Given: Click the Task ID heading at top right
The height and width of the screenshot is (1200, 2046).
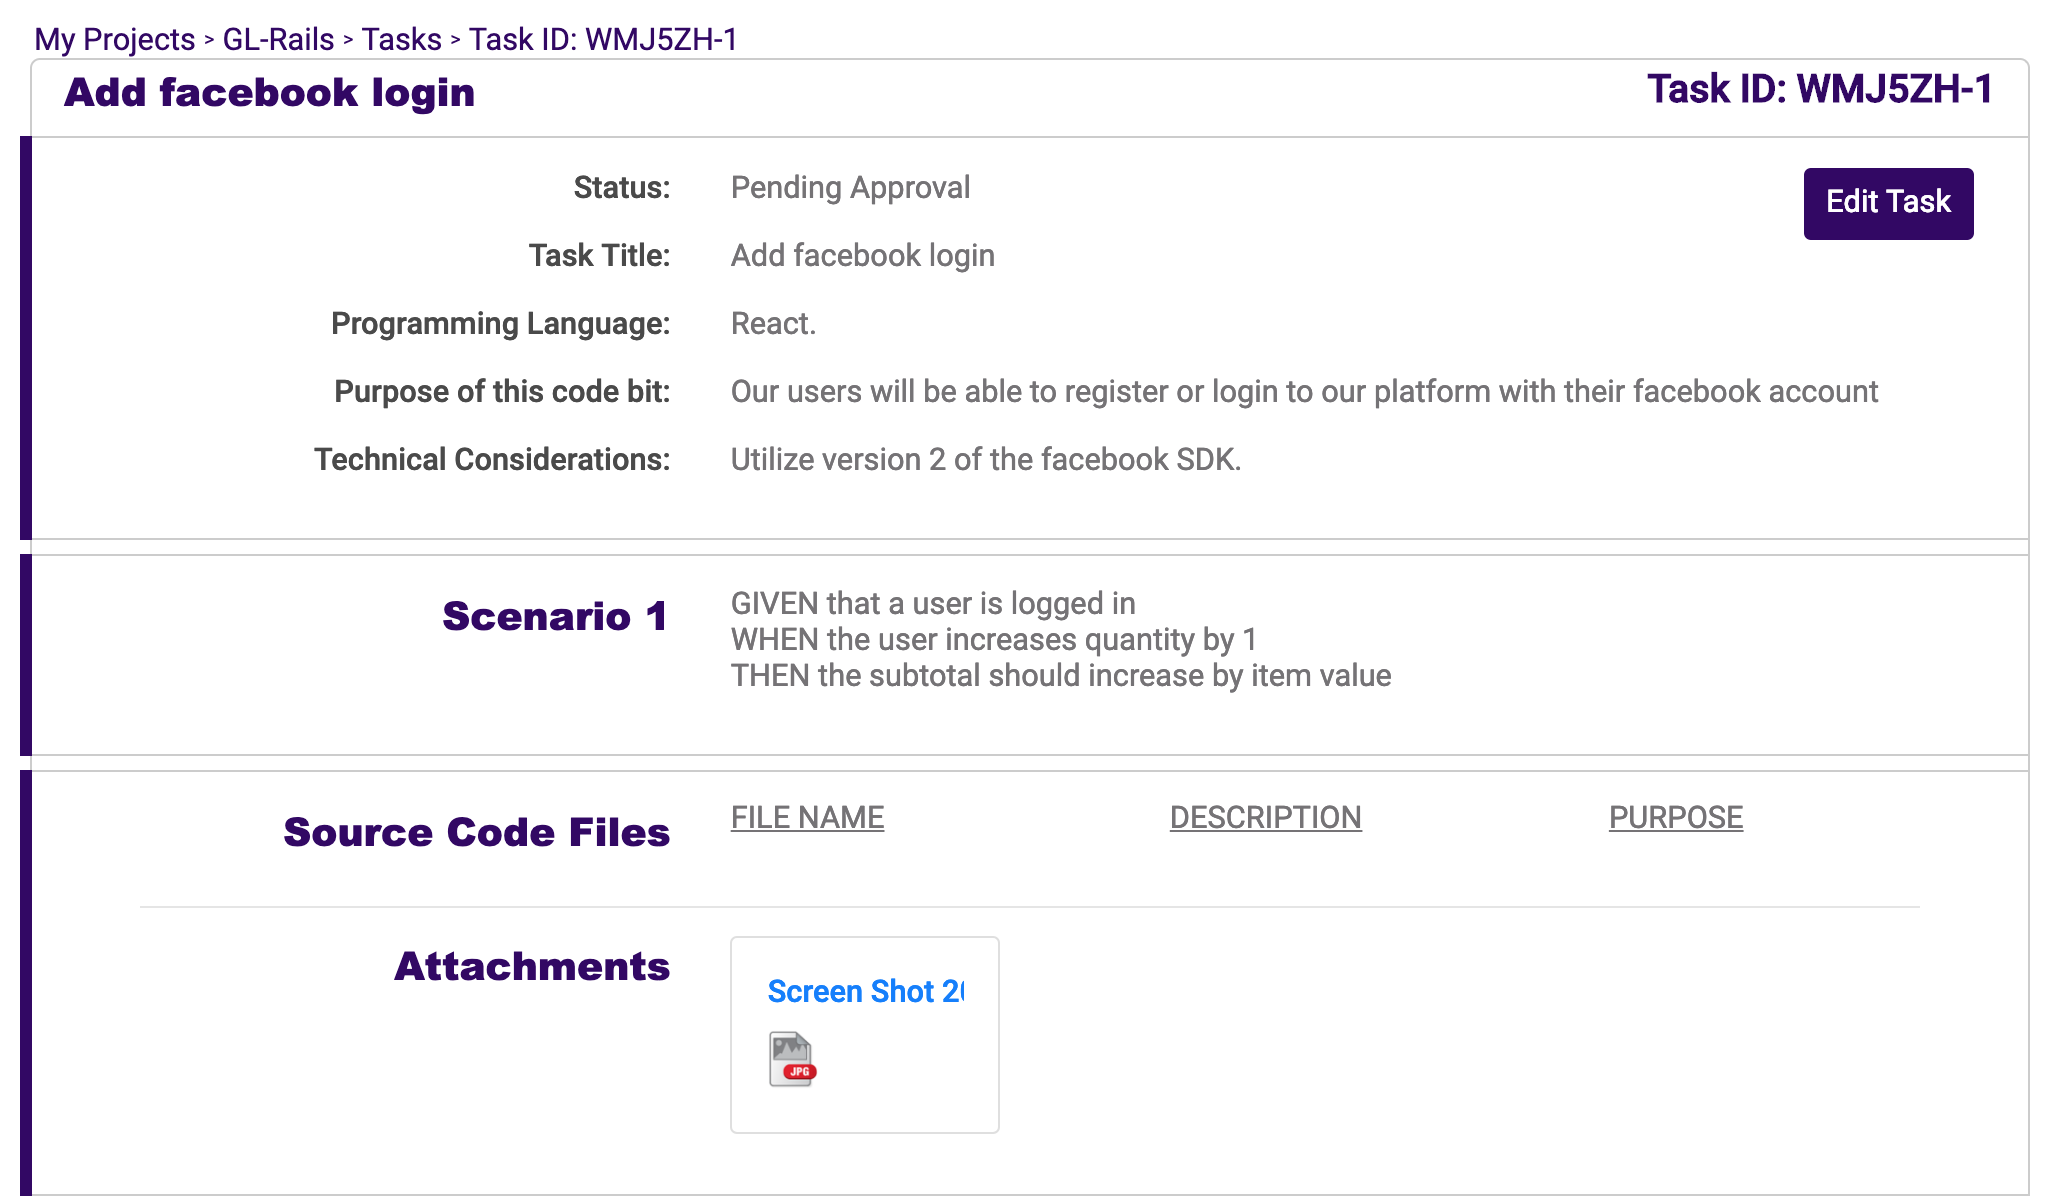Looking at the screenshot, I should click(x=1820, y=89).
